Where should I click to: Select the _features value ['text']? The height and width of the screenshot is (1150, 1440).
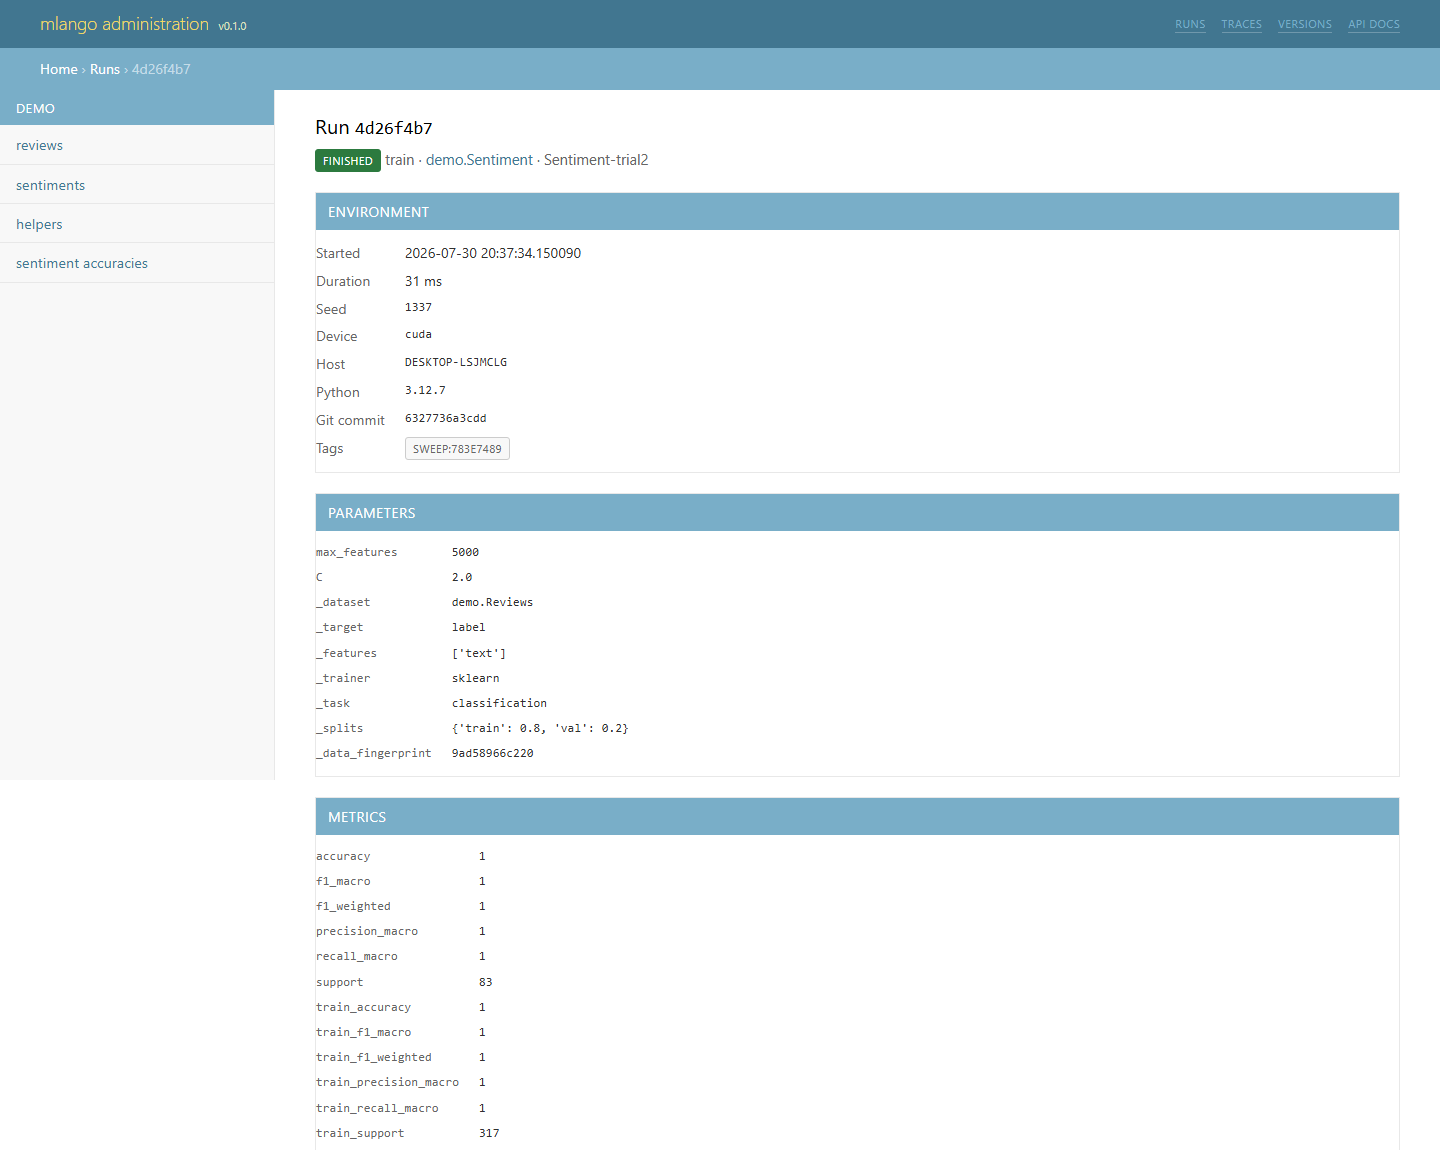coord(479,653)
